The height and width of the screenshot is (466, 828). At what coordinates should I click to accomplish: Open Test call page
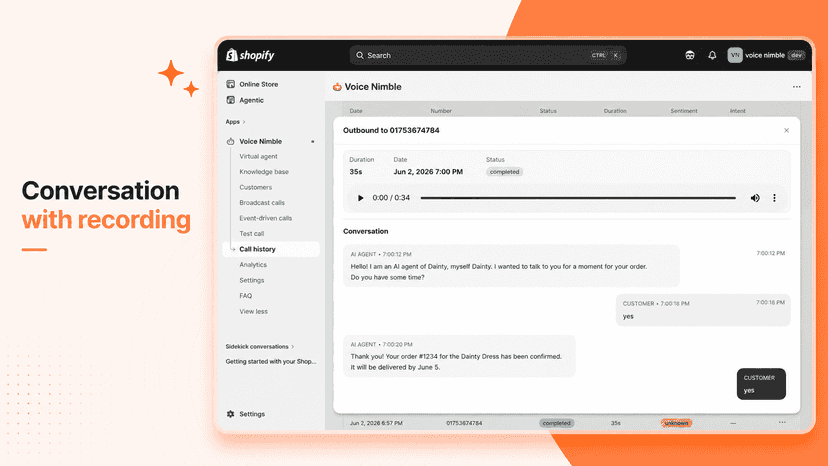click(x=251, y=234)
